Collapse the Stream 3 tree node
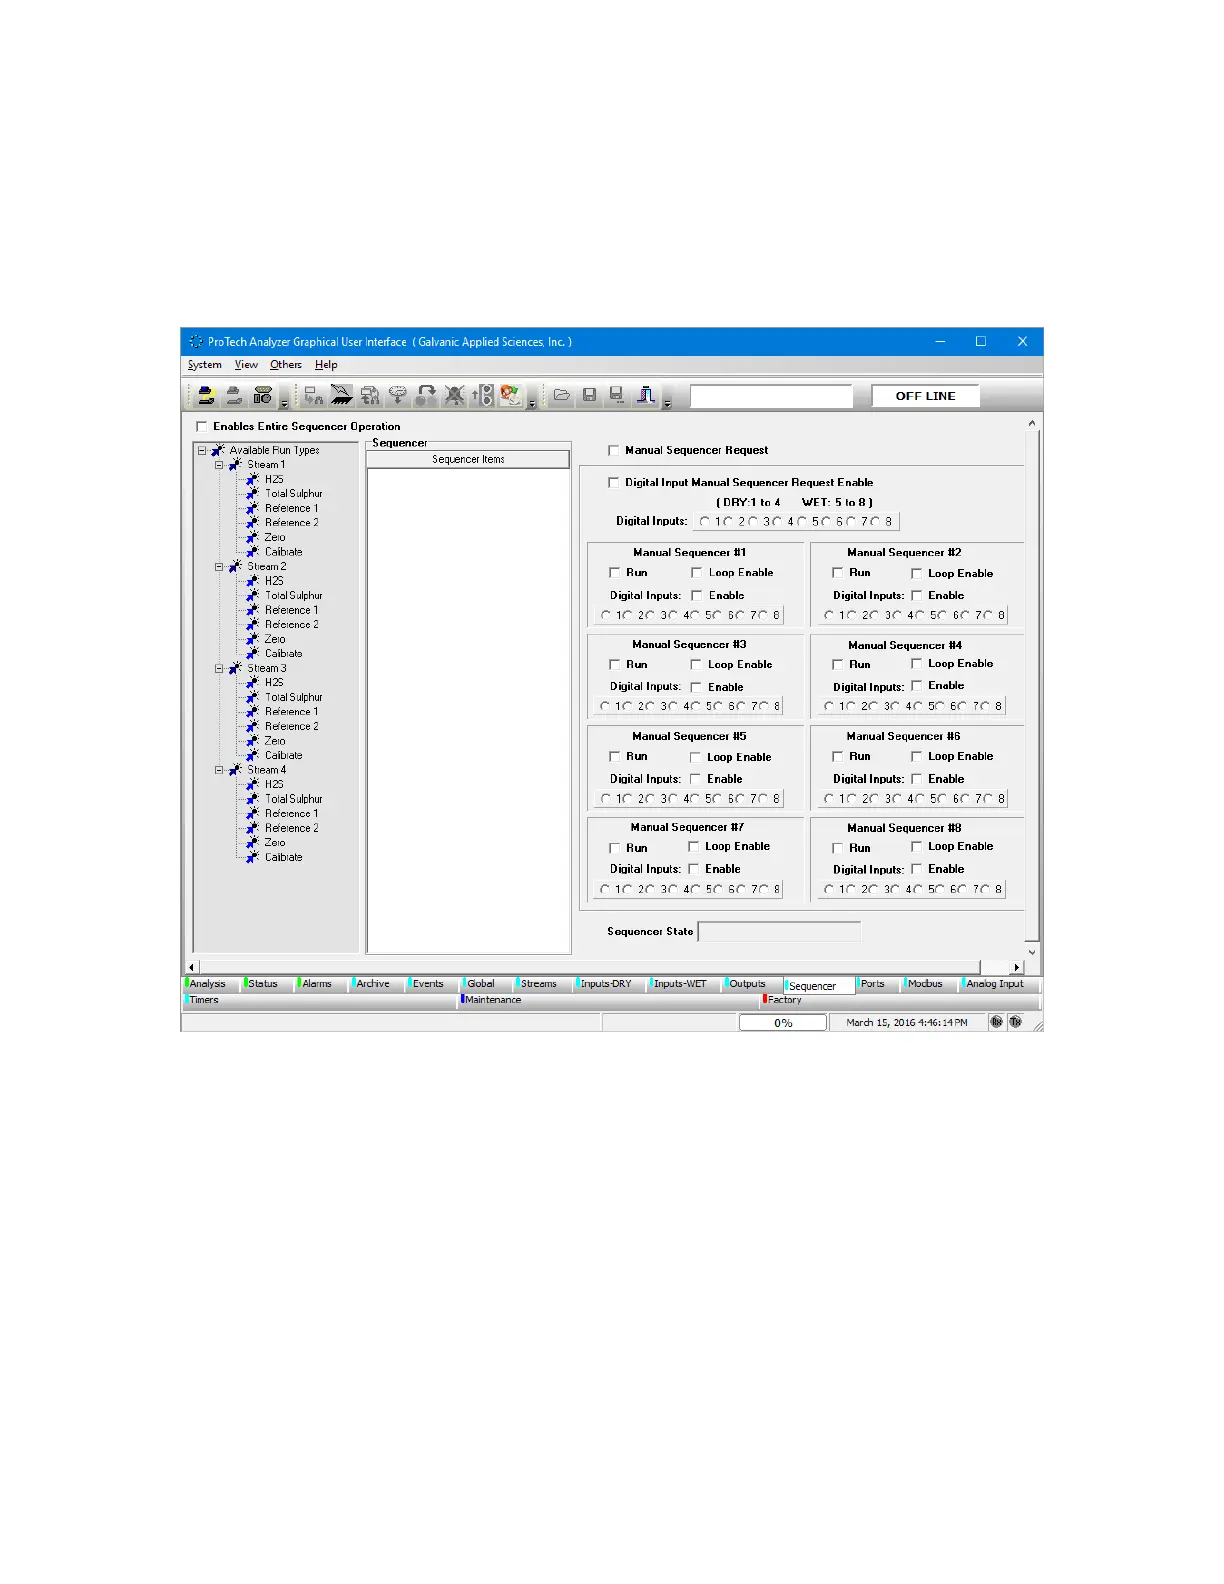Viewport: 1224px width, 1584px height. click(219, 669)
